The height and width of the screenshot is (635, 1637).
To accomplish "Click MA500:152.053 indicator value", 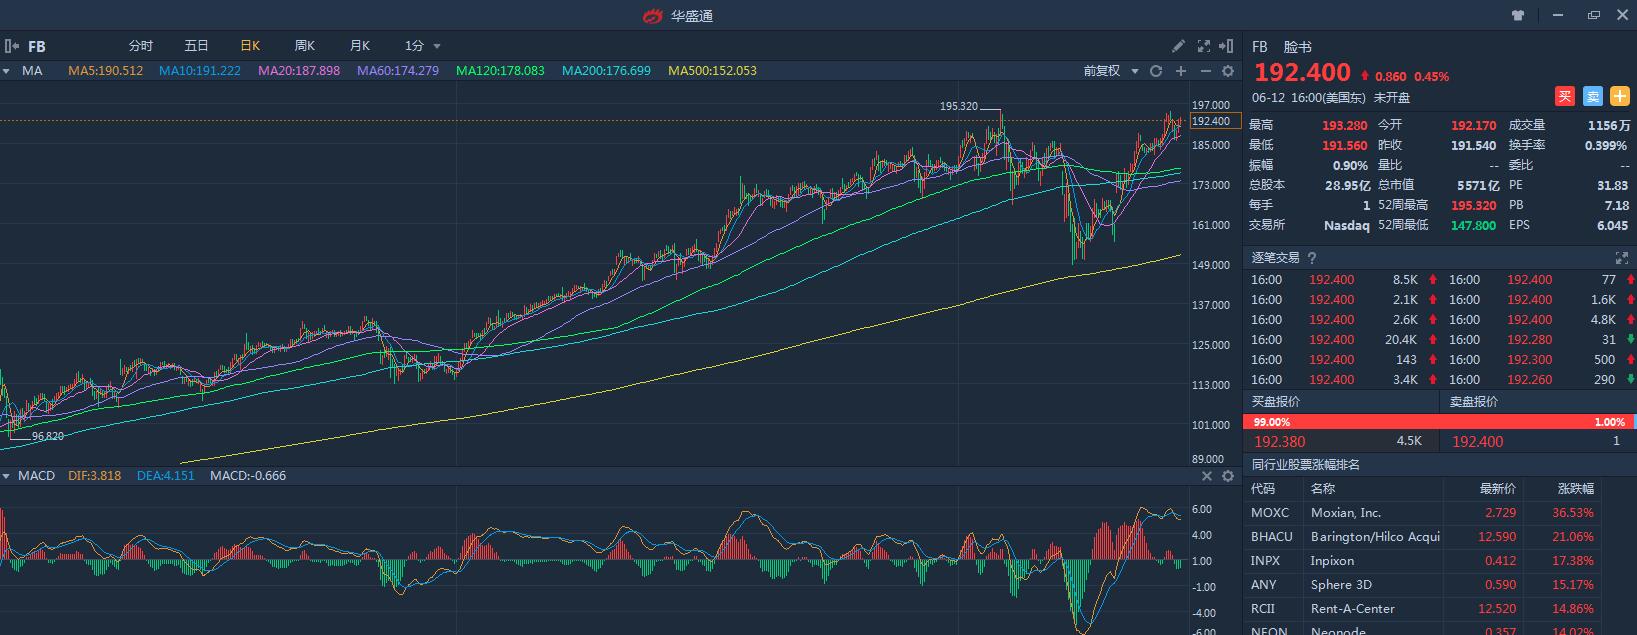I will (x=712, y=71).
